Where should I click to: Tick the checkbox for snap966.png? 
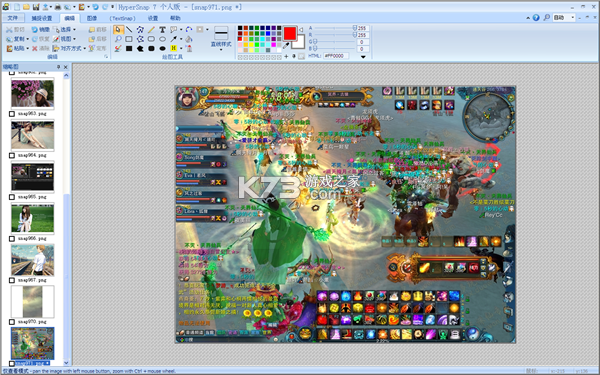click(12, 239)
